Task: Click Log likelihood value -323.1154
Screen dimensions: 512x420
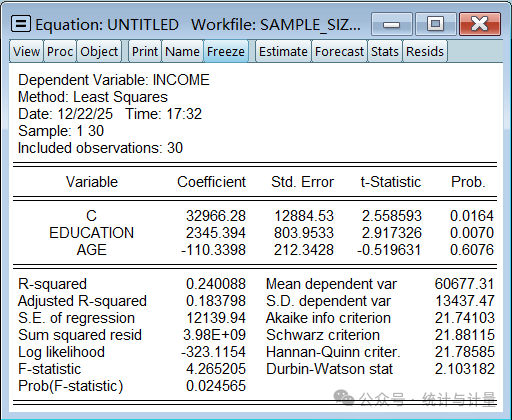Action: pyautogui.click(x=213, y=352)
